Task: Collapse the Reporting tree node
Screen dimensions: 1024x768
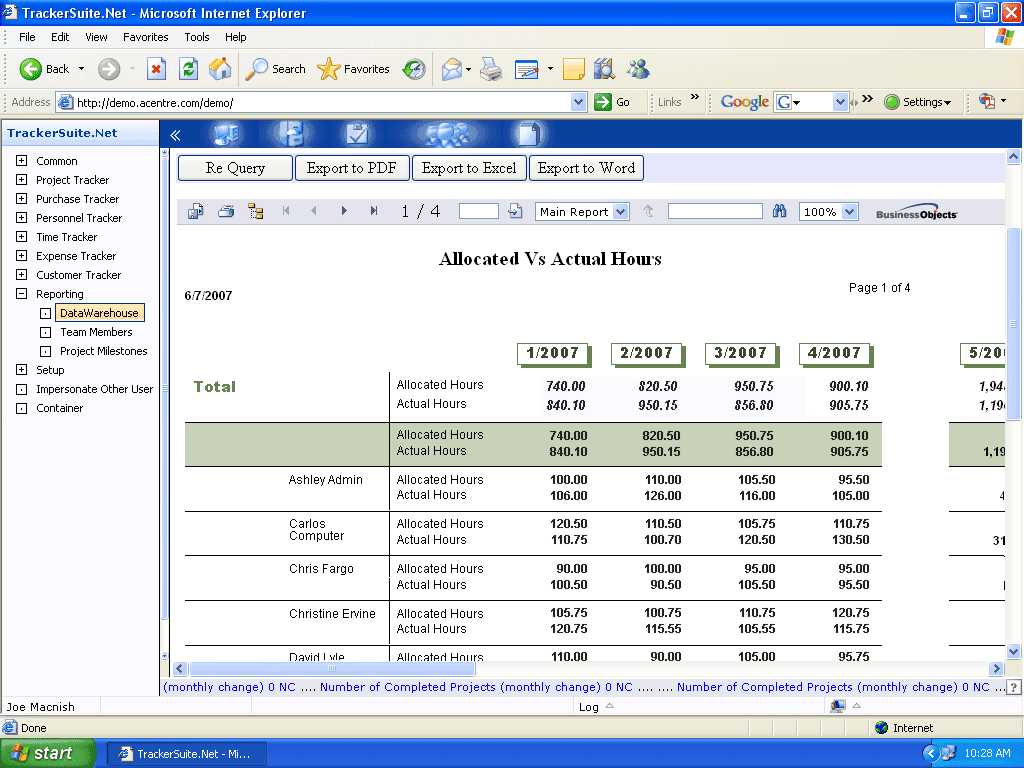Action: [x=21, y=294]
